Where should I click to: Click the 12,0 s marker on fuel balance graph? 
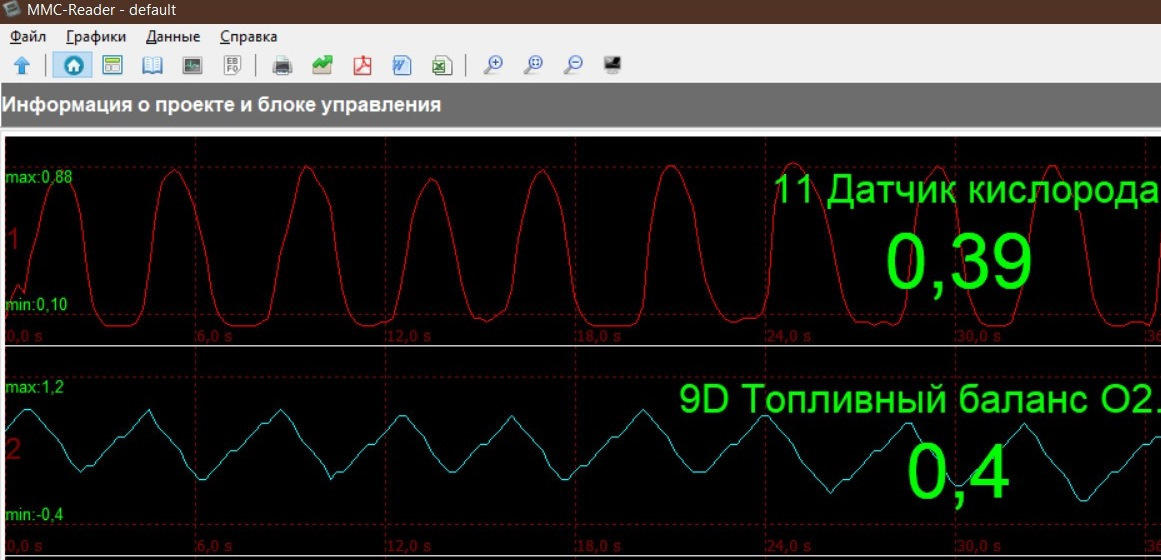(410, 547)
